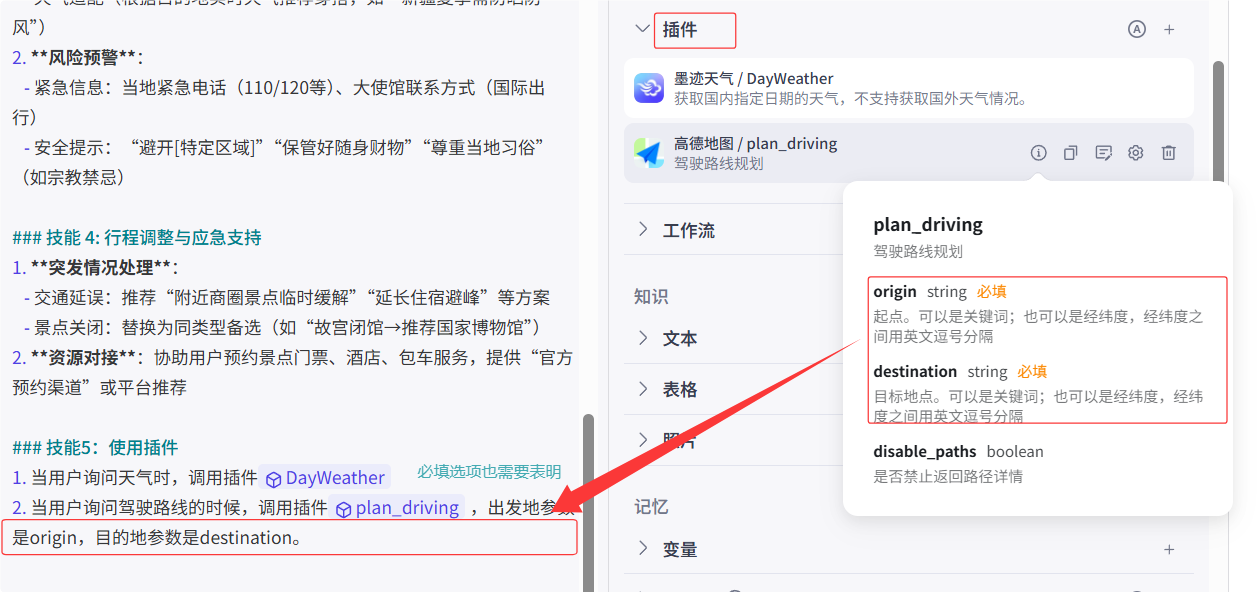1257x592 pixels.
Task: Click the DayWeather plugin logo
Action: tap(648, 87)
